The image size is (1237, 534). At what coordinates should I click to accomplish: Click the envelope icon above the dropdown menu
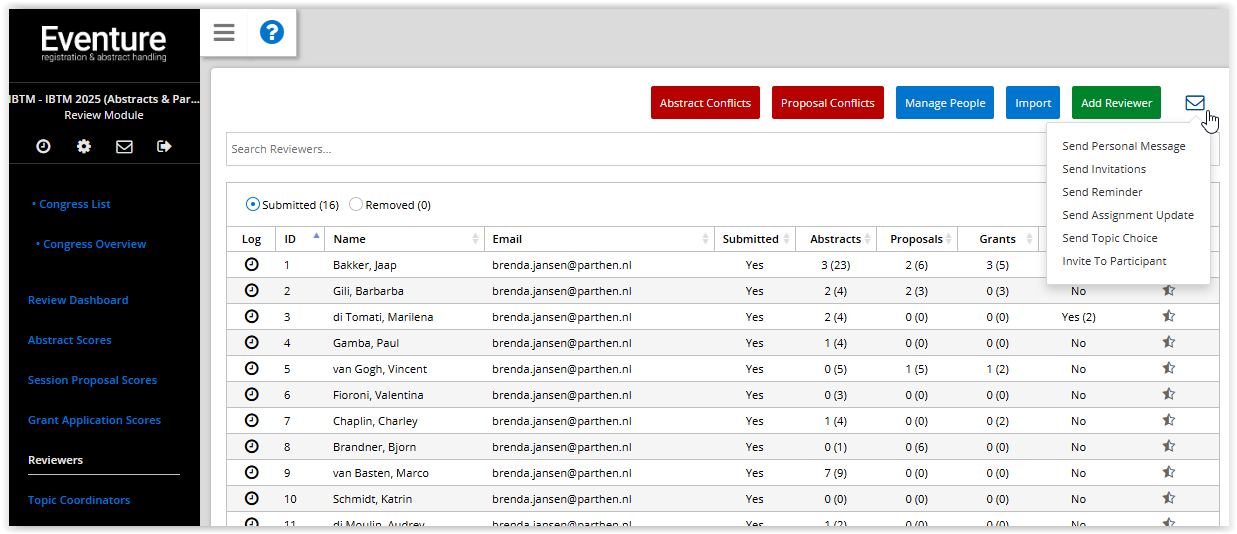pyautogui.click(x=1194, y=103)
